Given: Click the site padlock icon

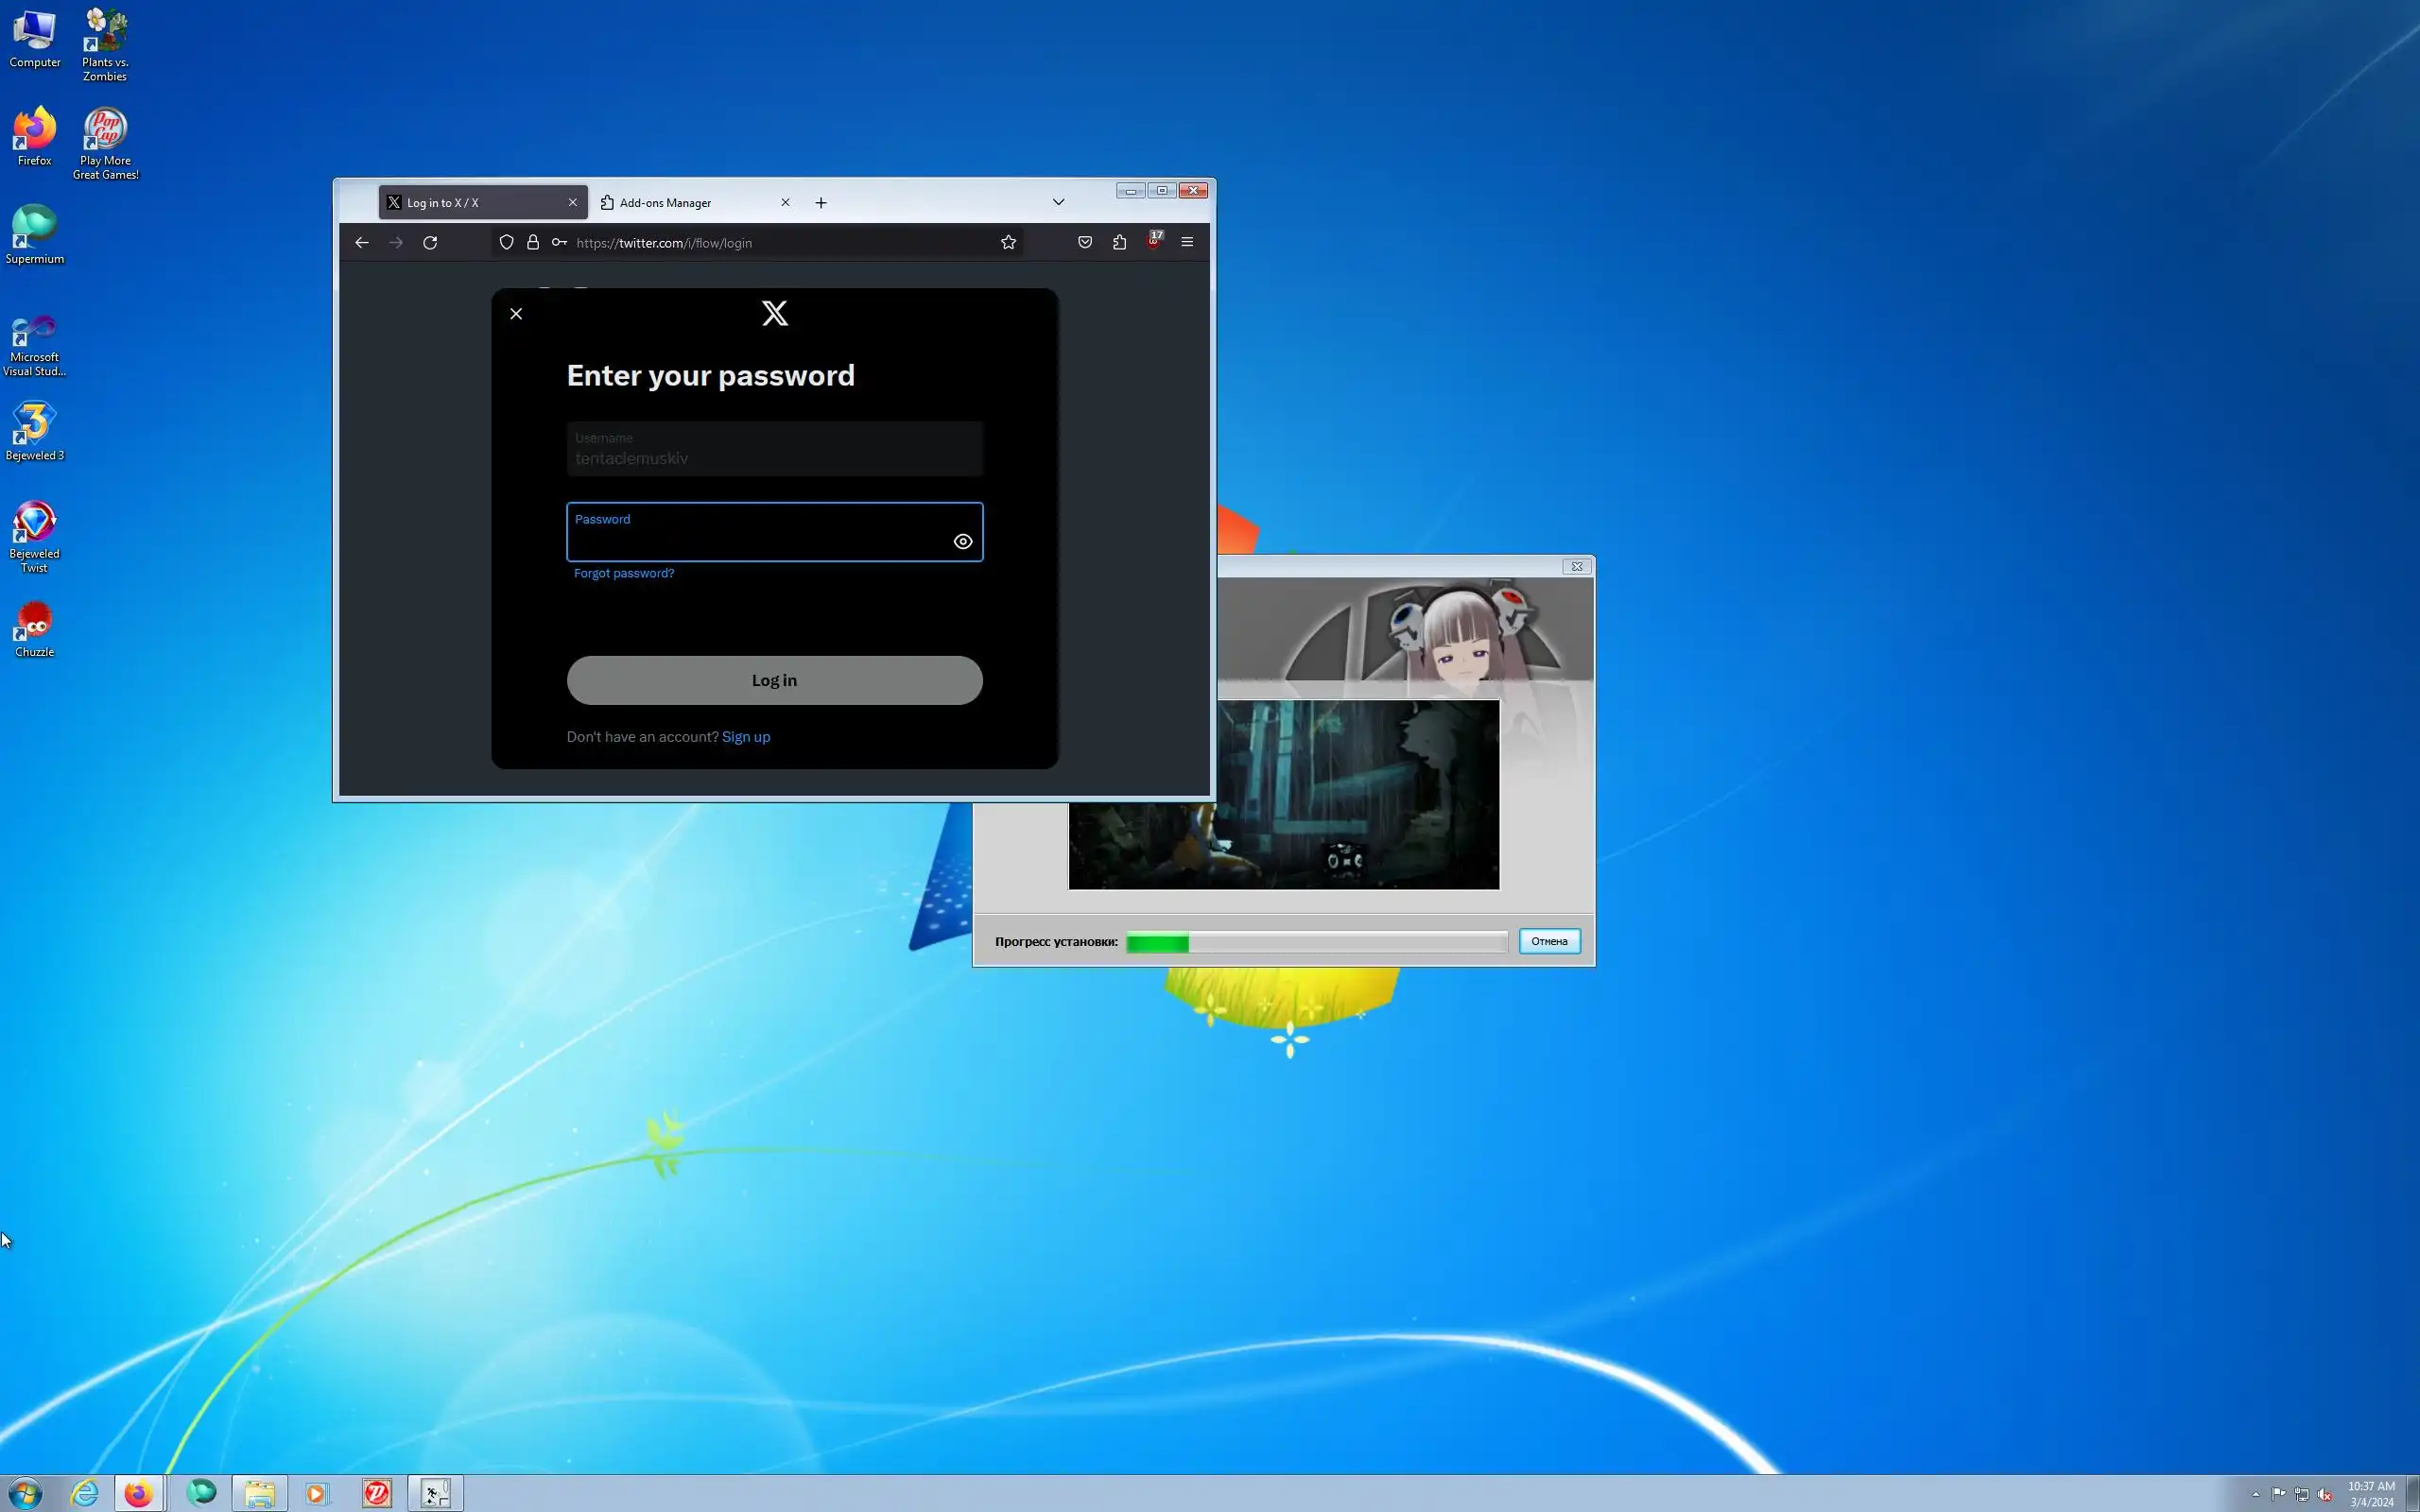Looking at the screenshot, I should [x=533, y=243].
